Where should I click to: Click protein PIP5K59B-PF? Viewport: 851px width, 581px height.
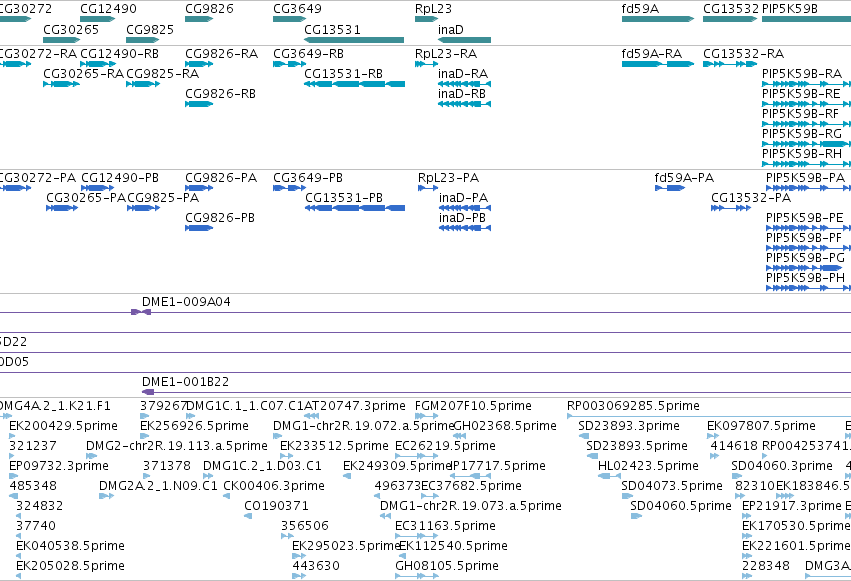click(x=808, y=248)
